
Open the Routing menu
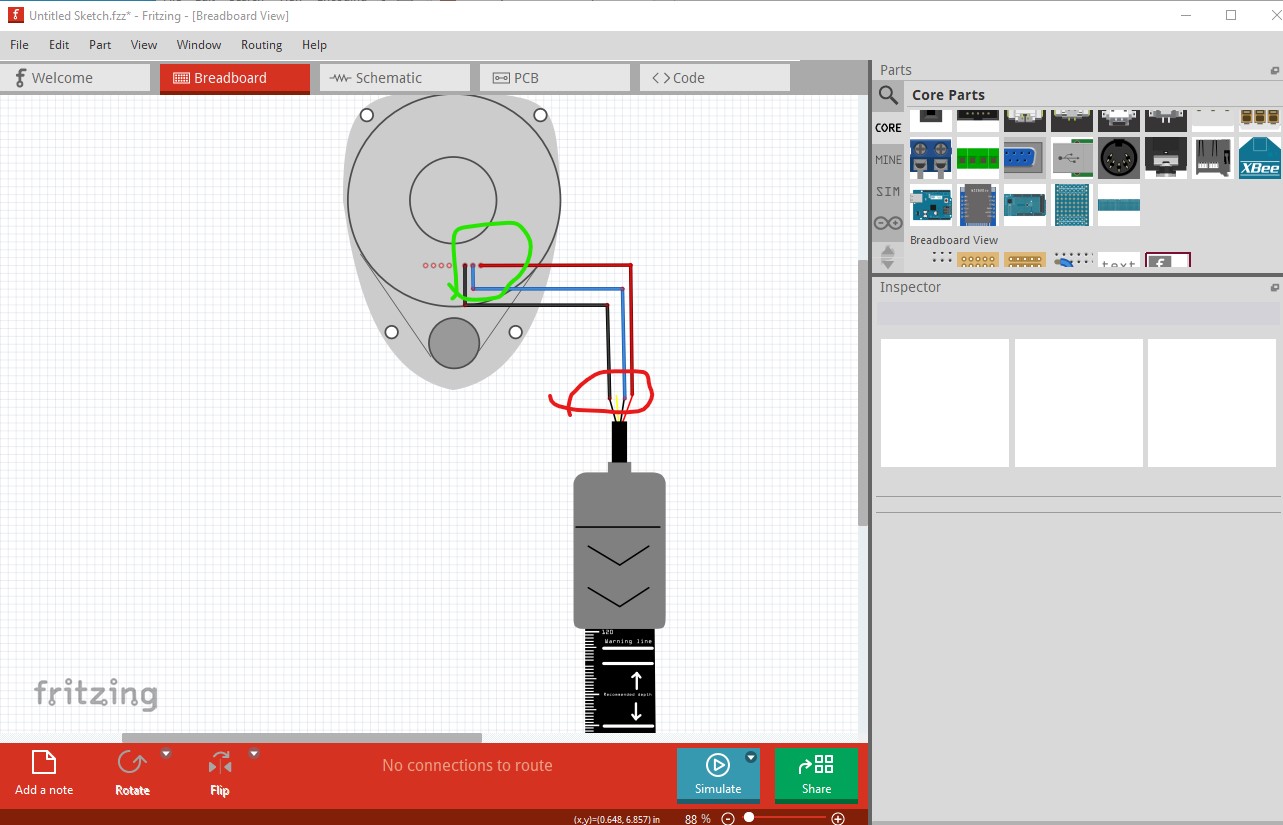point(261,45)
